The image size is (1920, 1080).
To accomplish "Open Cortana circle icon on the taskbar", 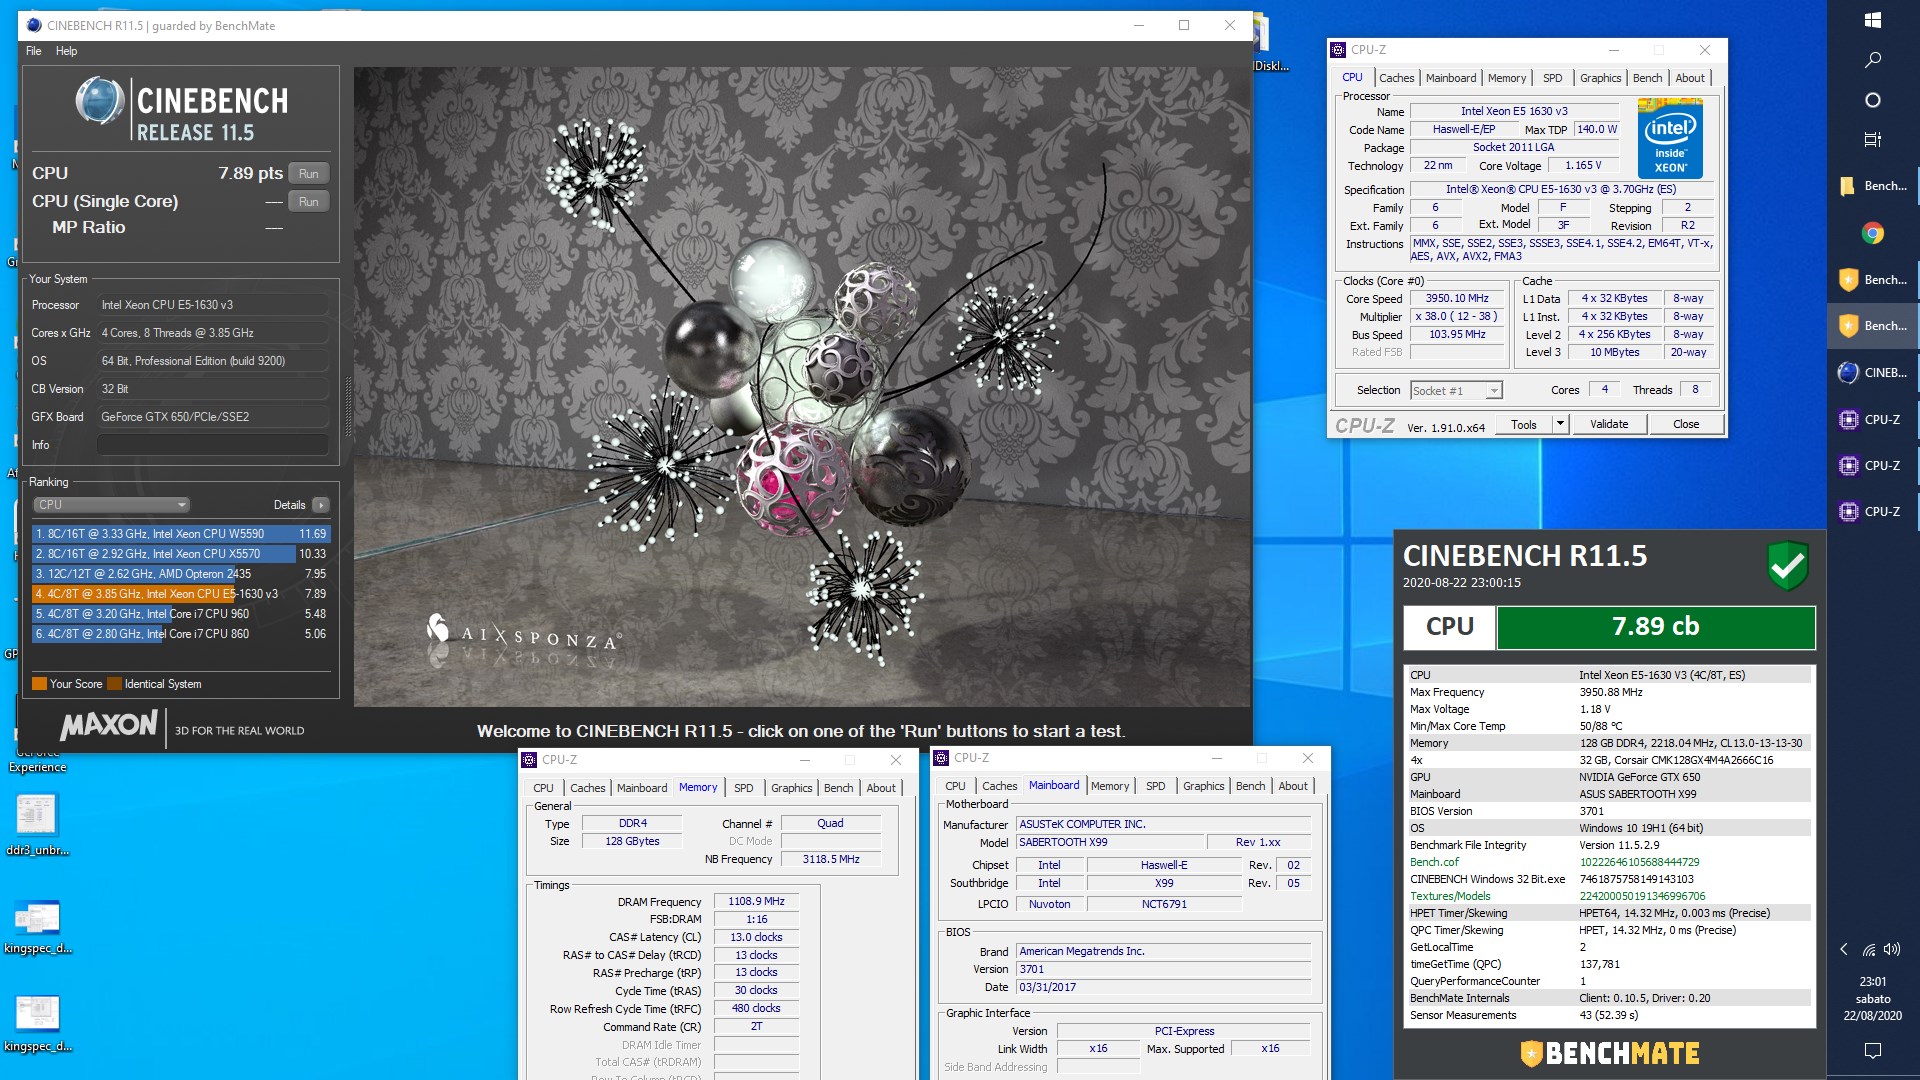I will 1873,100.
